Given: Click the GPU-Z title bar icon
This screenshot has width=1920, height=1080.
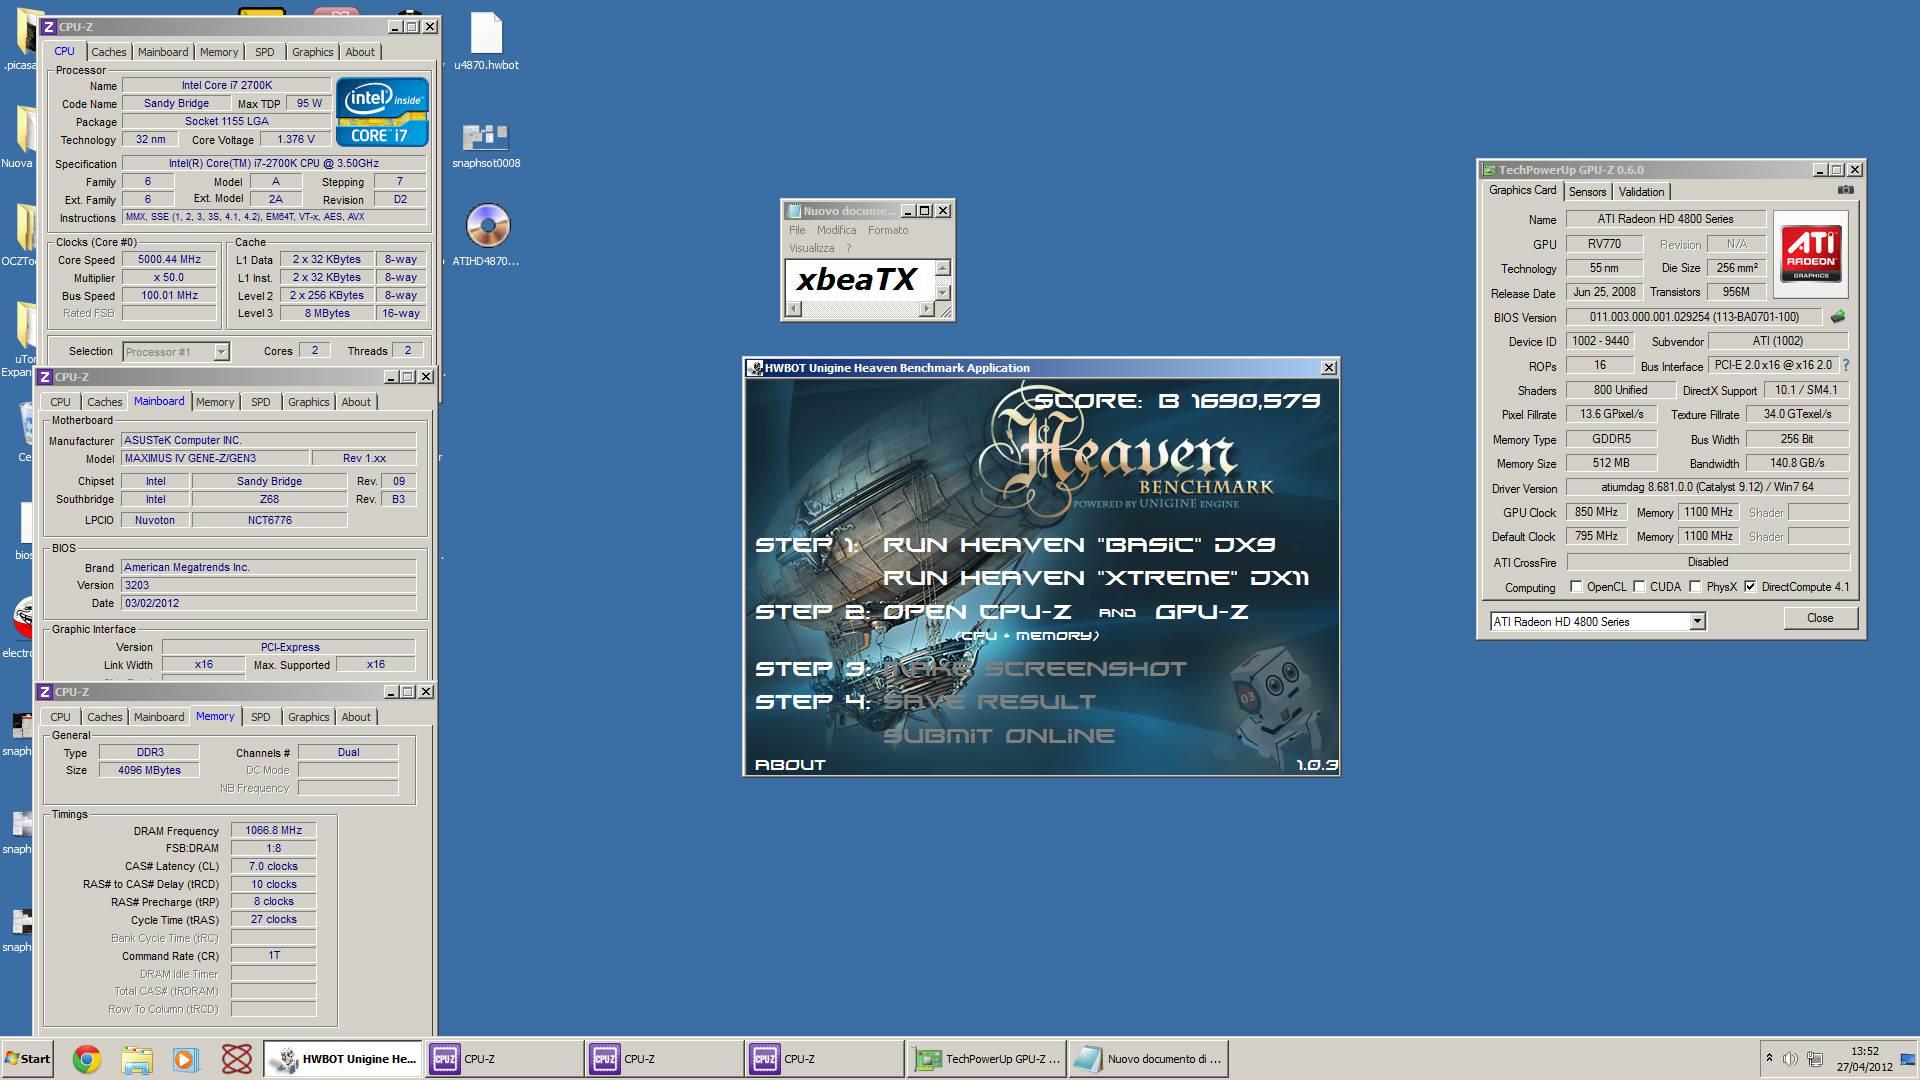Looking at the screenshot, I should point(1489,170).
